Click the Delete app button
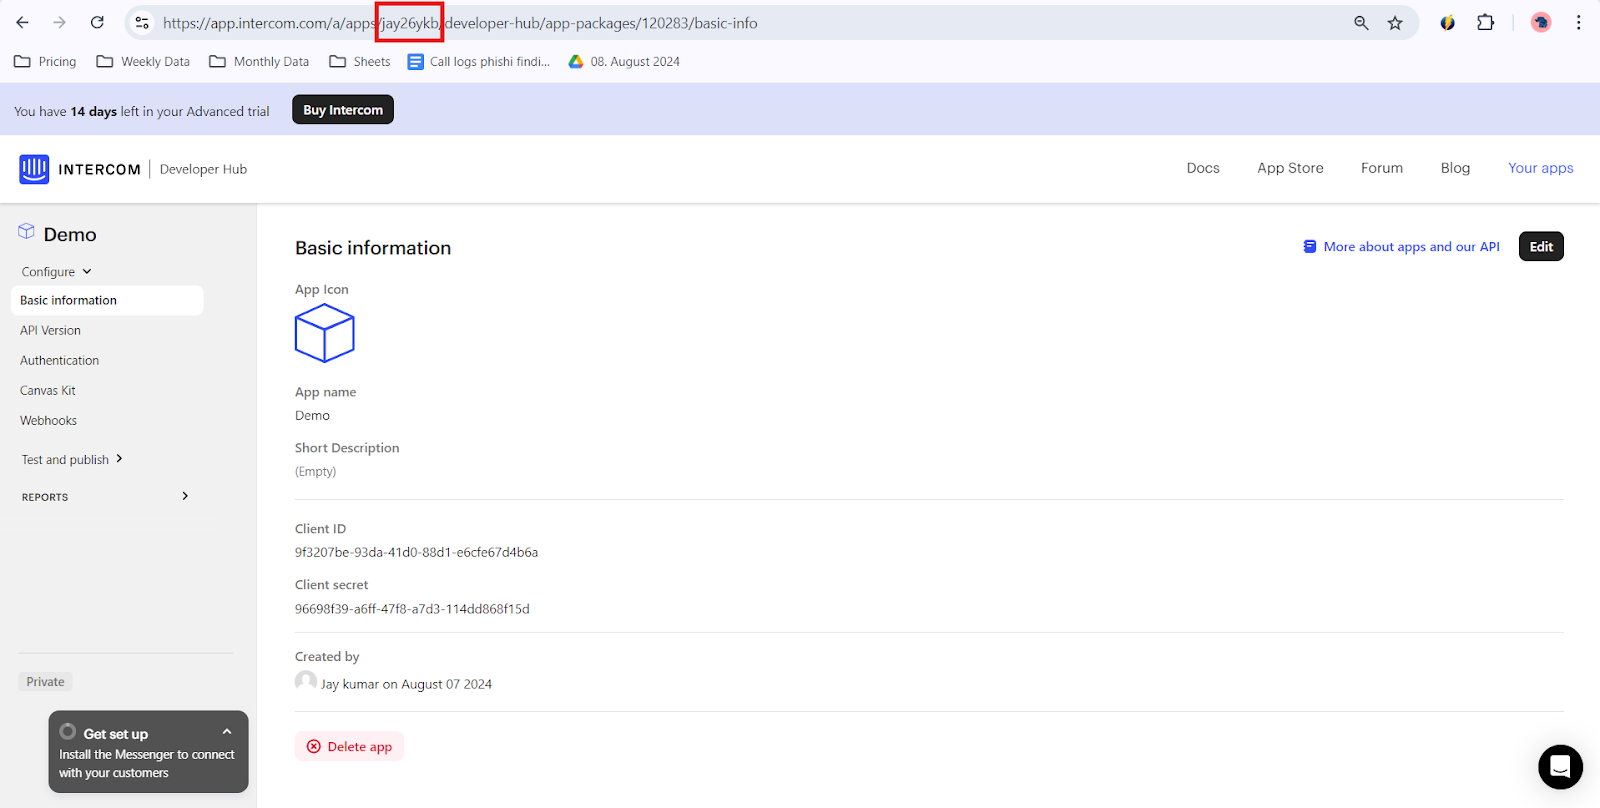This screenshot has height=808, width=1600. click(349, 746)
